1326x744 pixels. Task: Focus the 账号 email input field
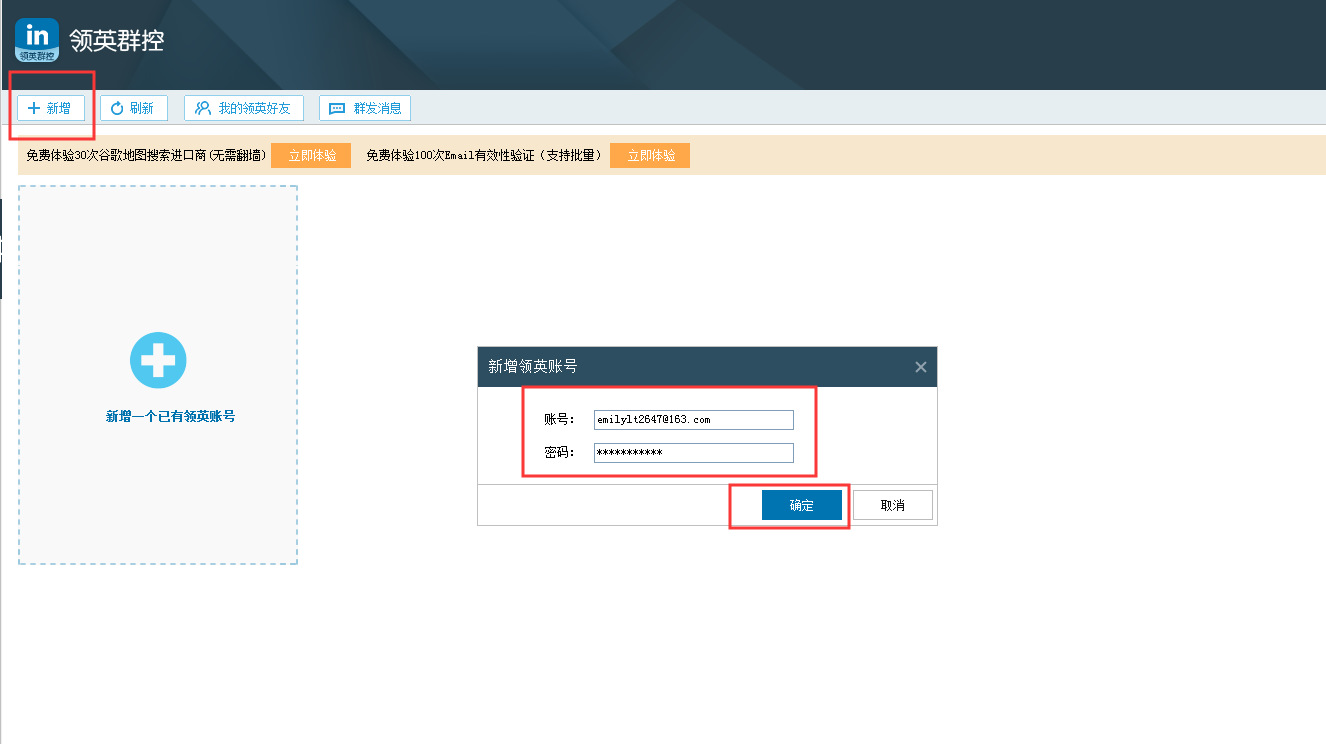pyautogui.click(x=693, y=420)
